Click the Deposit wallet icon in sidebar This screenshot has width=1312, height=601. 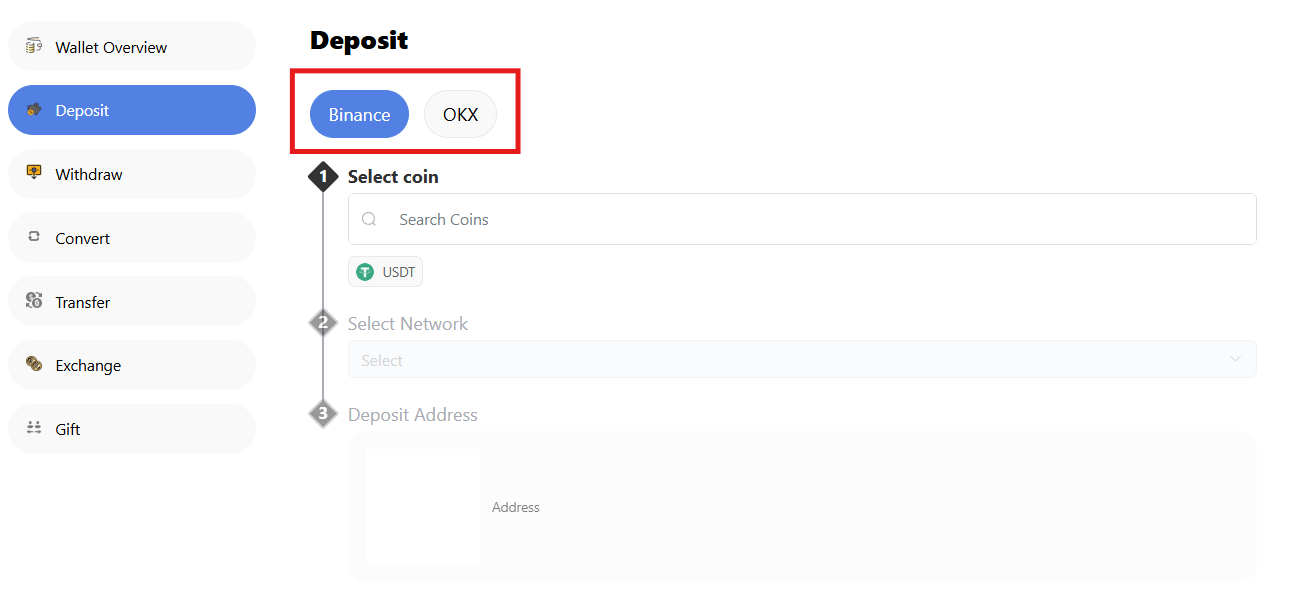pos(34,110)
